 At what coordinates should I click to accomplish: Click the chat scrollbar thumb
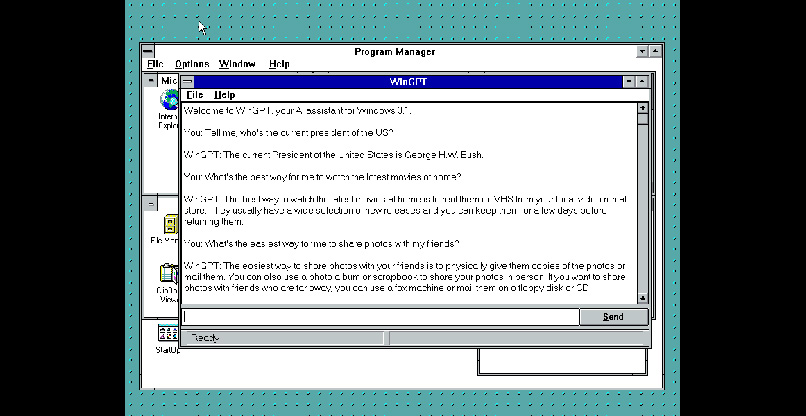pos(643,119)
